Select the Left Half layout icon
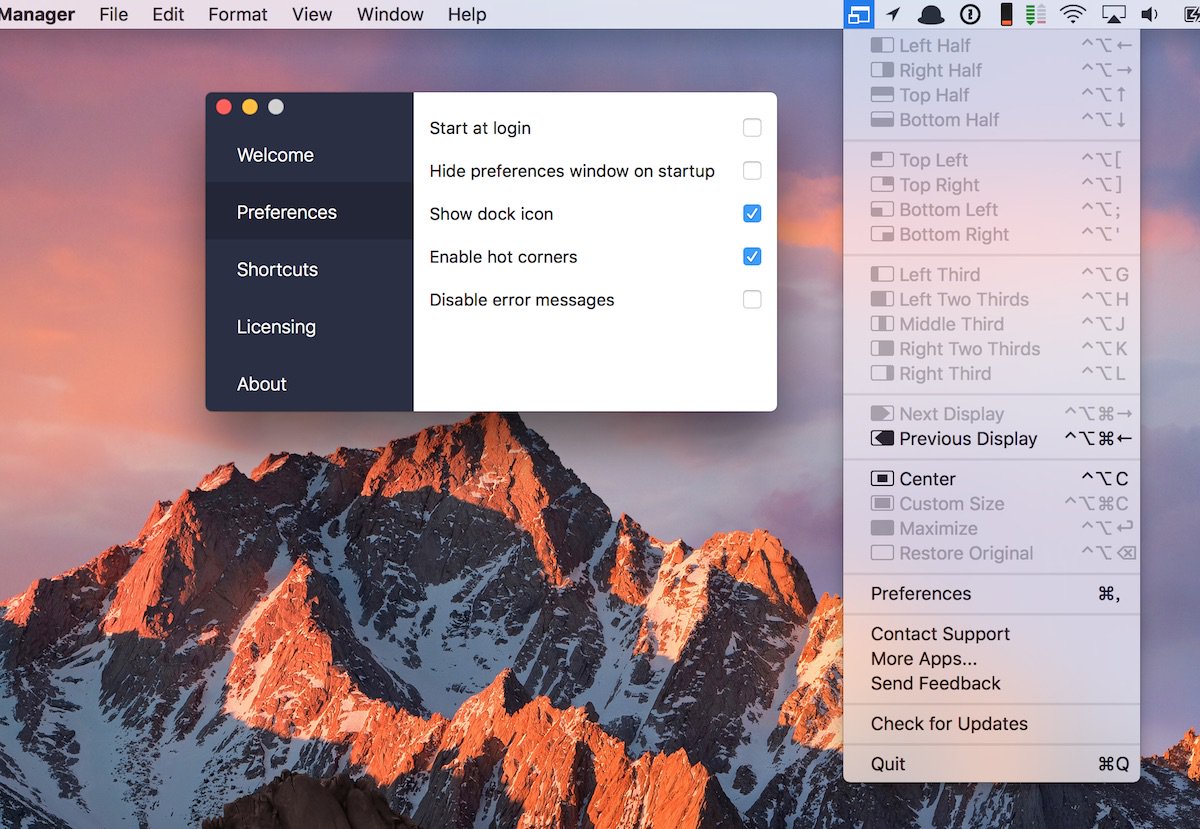This screenshot has width=1200, height=829. [x=884, y=45]
